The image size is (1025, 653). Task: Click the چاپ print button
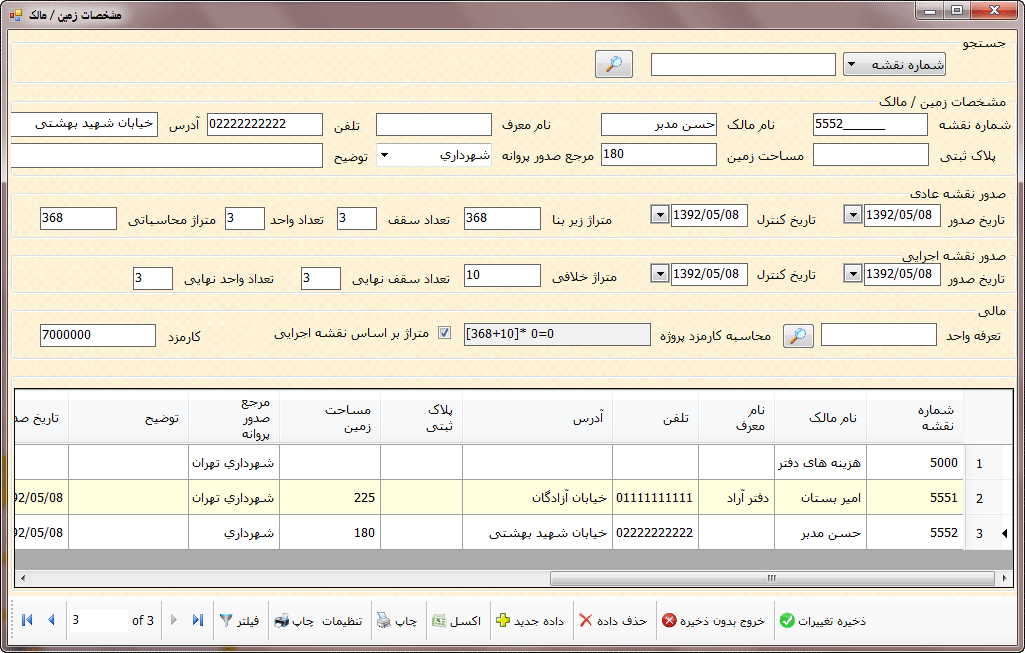396,621
